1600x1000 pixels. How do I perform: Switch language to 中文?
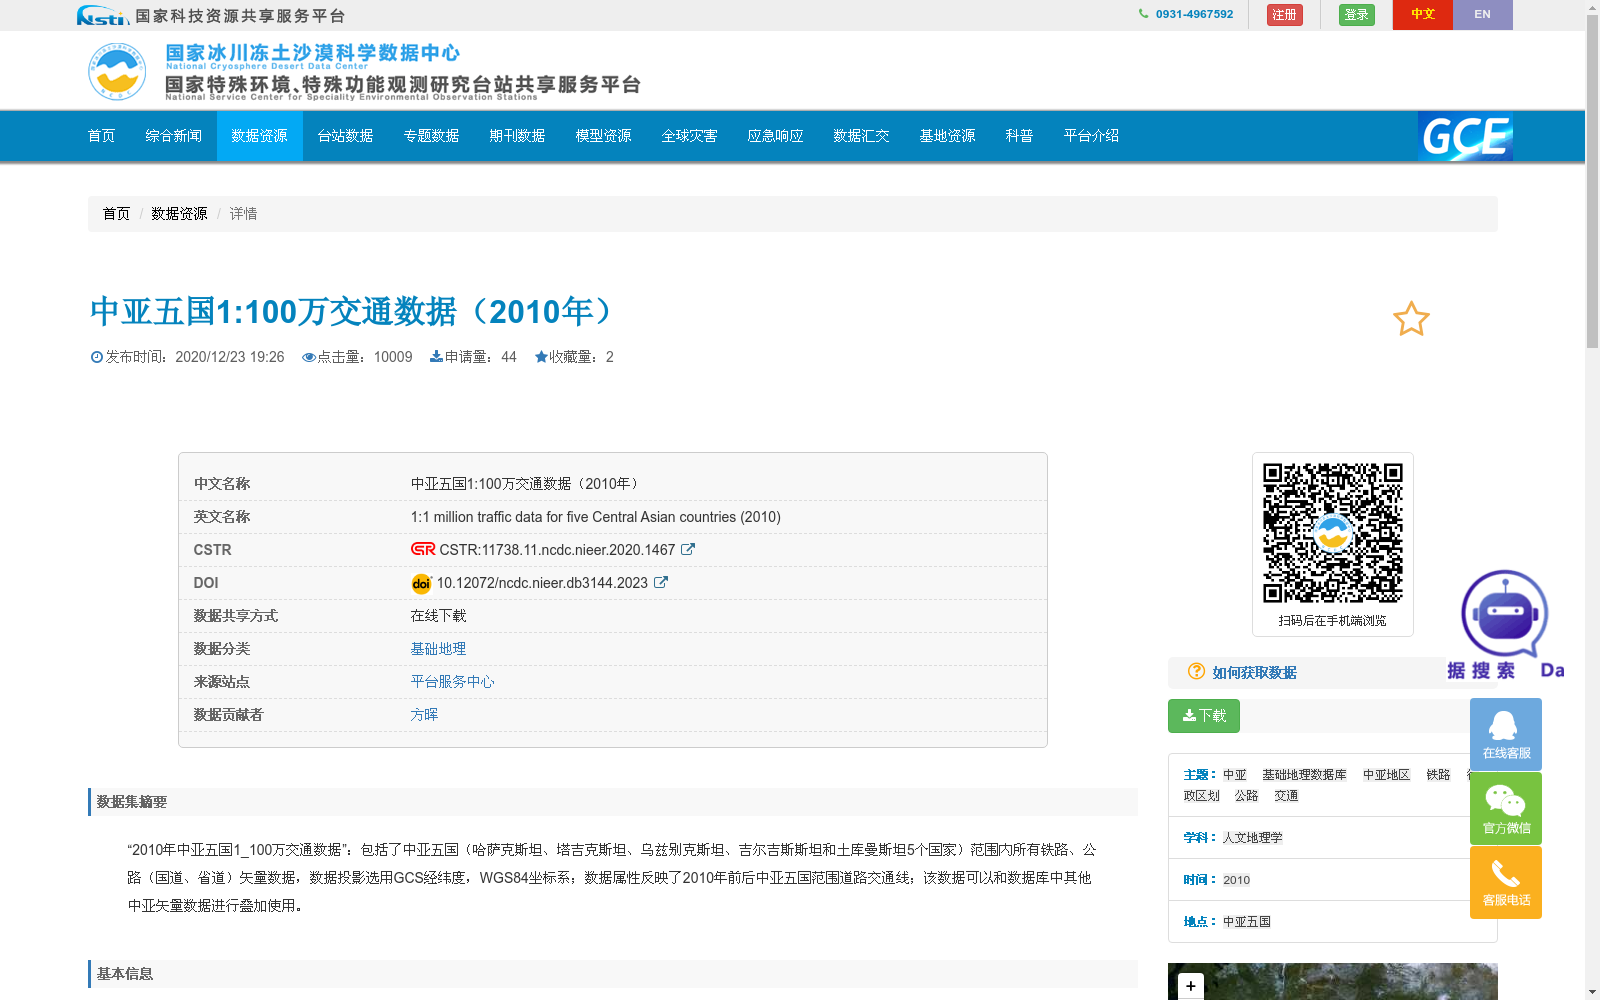point(1423,15)
